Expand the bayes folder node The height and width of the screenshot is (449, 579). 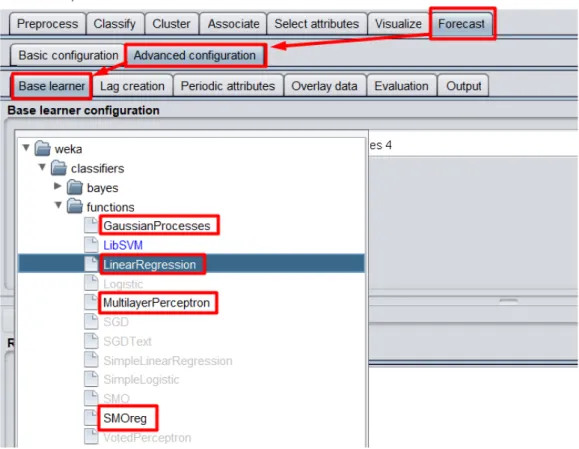58,186
